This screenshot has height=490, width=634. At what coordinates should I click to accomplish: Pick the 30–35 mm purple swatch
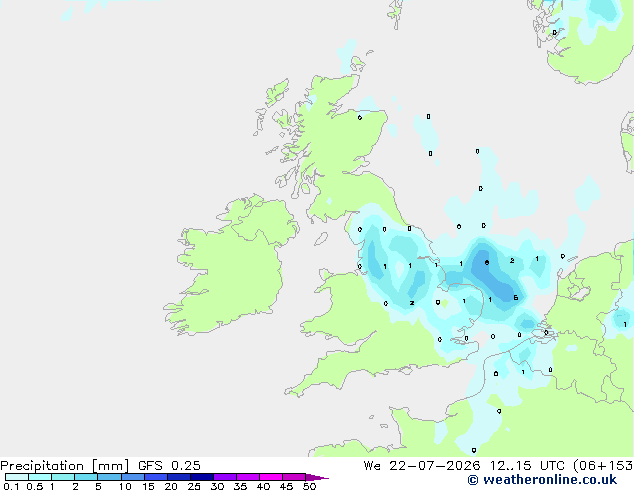tap(225, 477)
